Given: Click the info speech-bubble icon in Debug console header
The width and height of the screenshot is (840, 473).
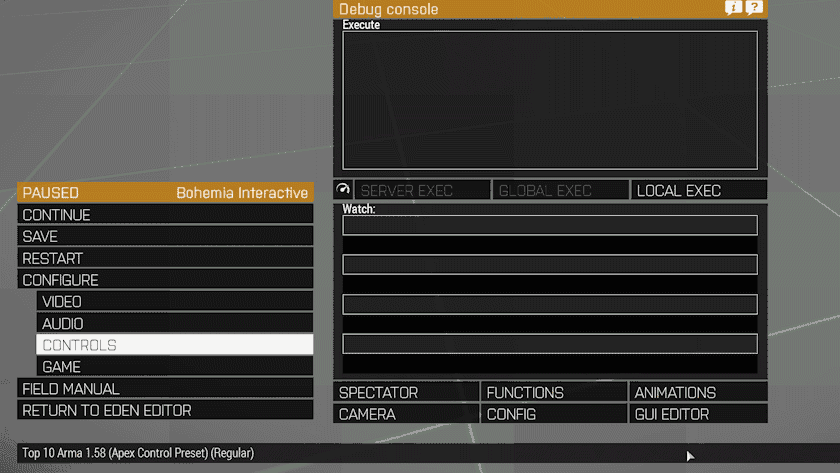Looking at the screenshot, I should click(x=733, y=7).
